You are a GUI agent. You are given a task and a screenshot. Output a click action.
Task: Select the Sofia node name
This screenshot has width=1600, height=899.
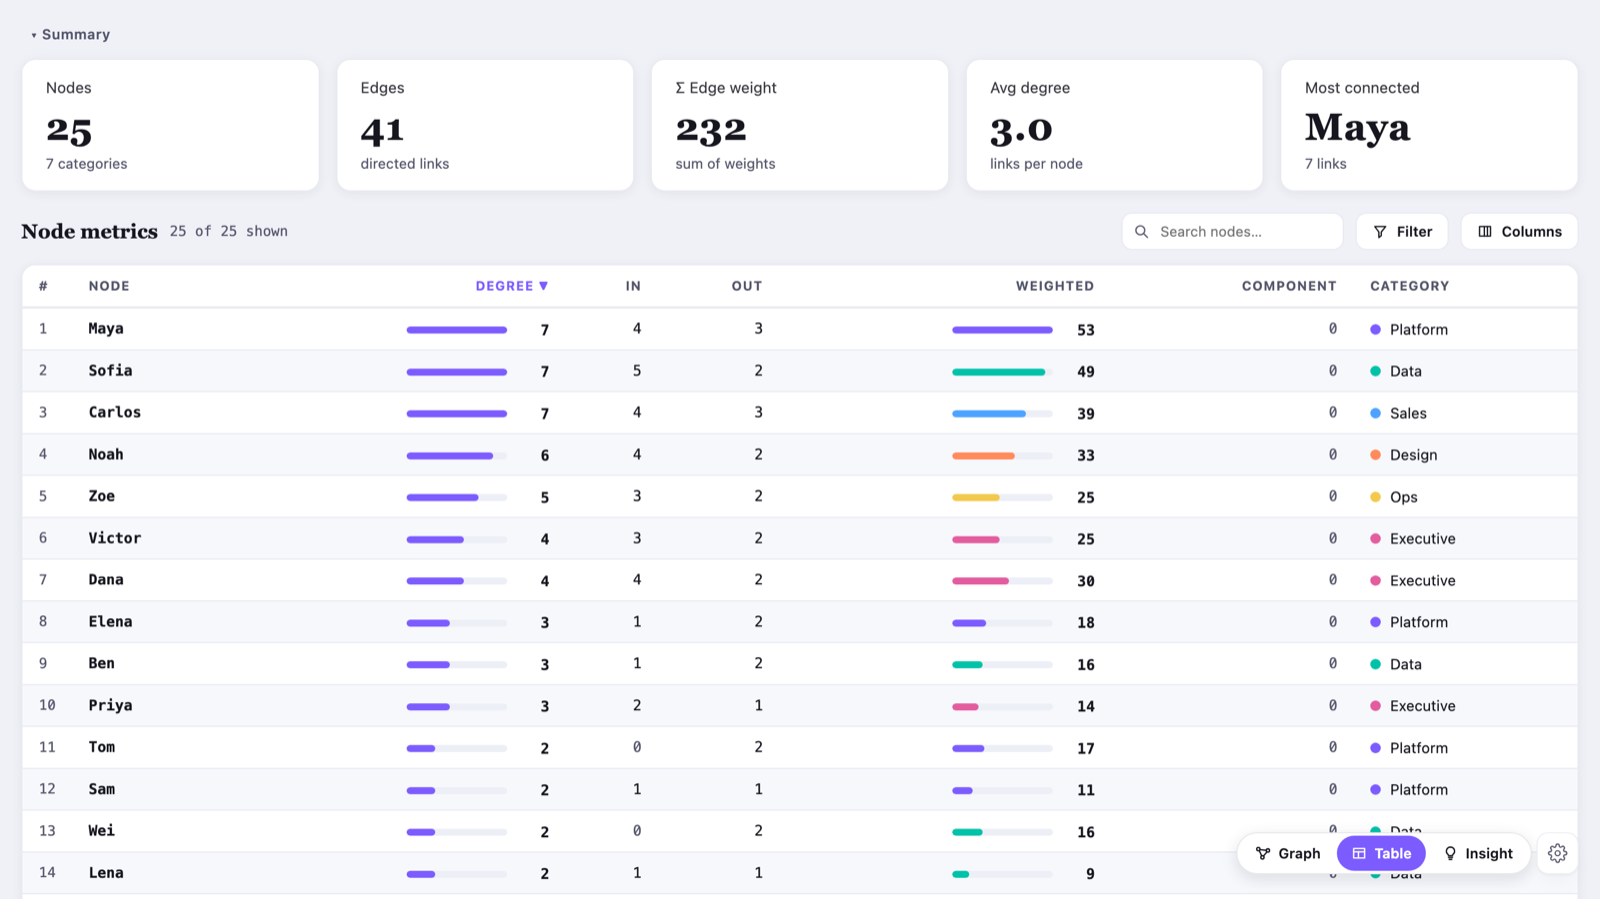[x=110, y=371]
